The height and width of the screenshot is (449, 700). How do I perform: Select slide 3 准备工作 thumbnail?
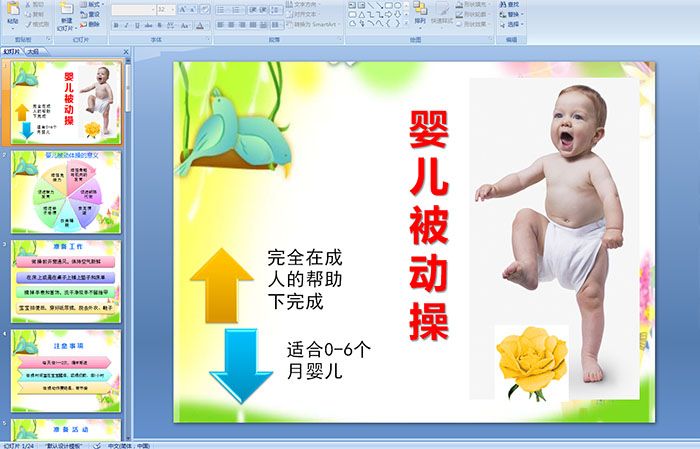(66, 281)
